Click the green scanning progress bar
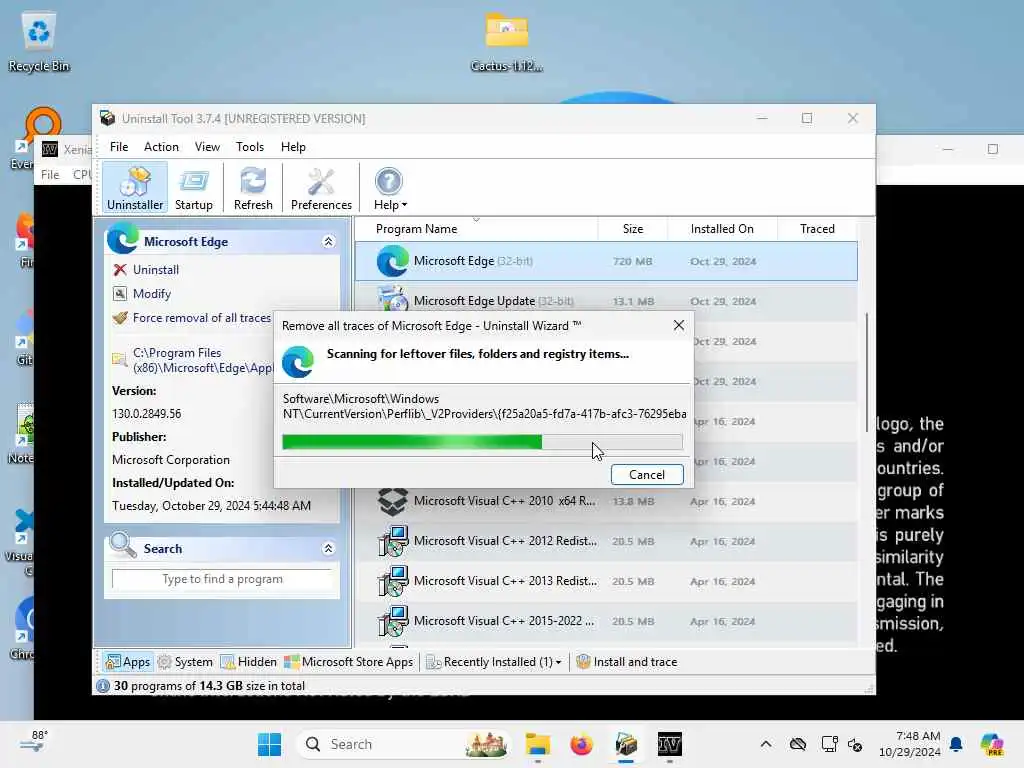Viewport: 1024px width, 768px height. [482, 442]
